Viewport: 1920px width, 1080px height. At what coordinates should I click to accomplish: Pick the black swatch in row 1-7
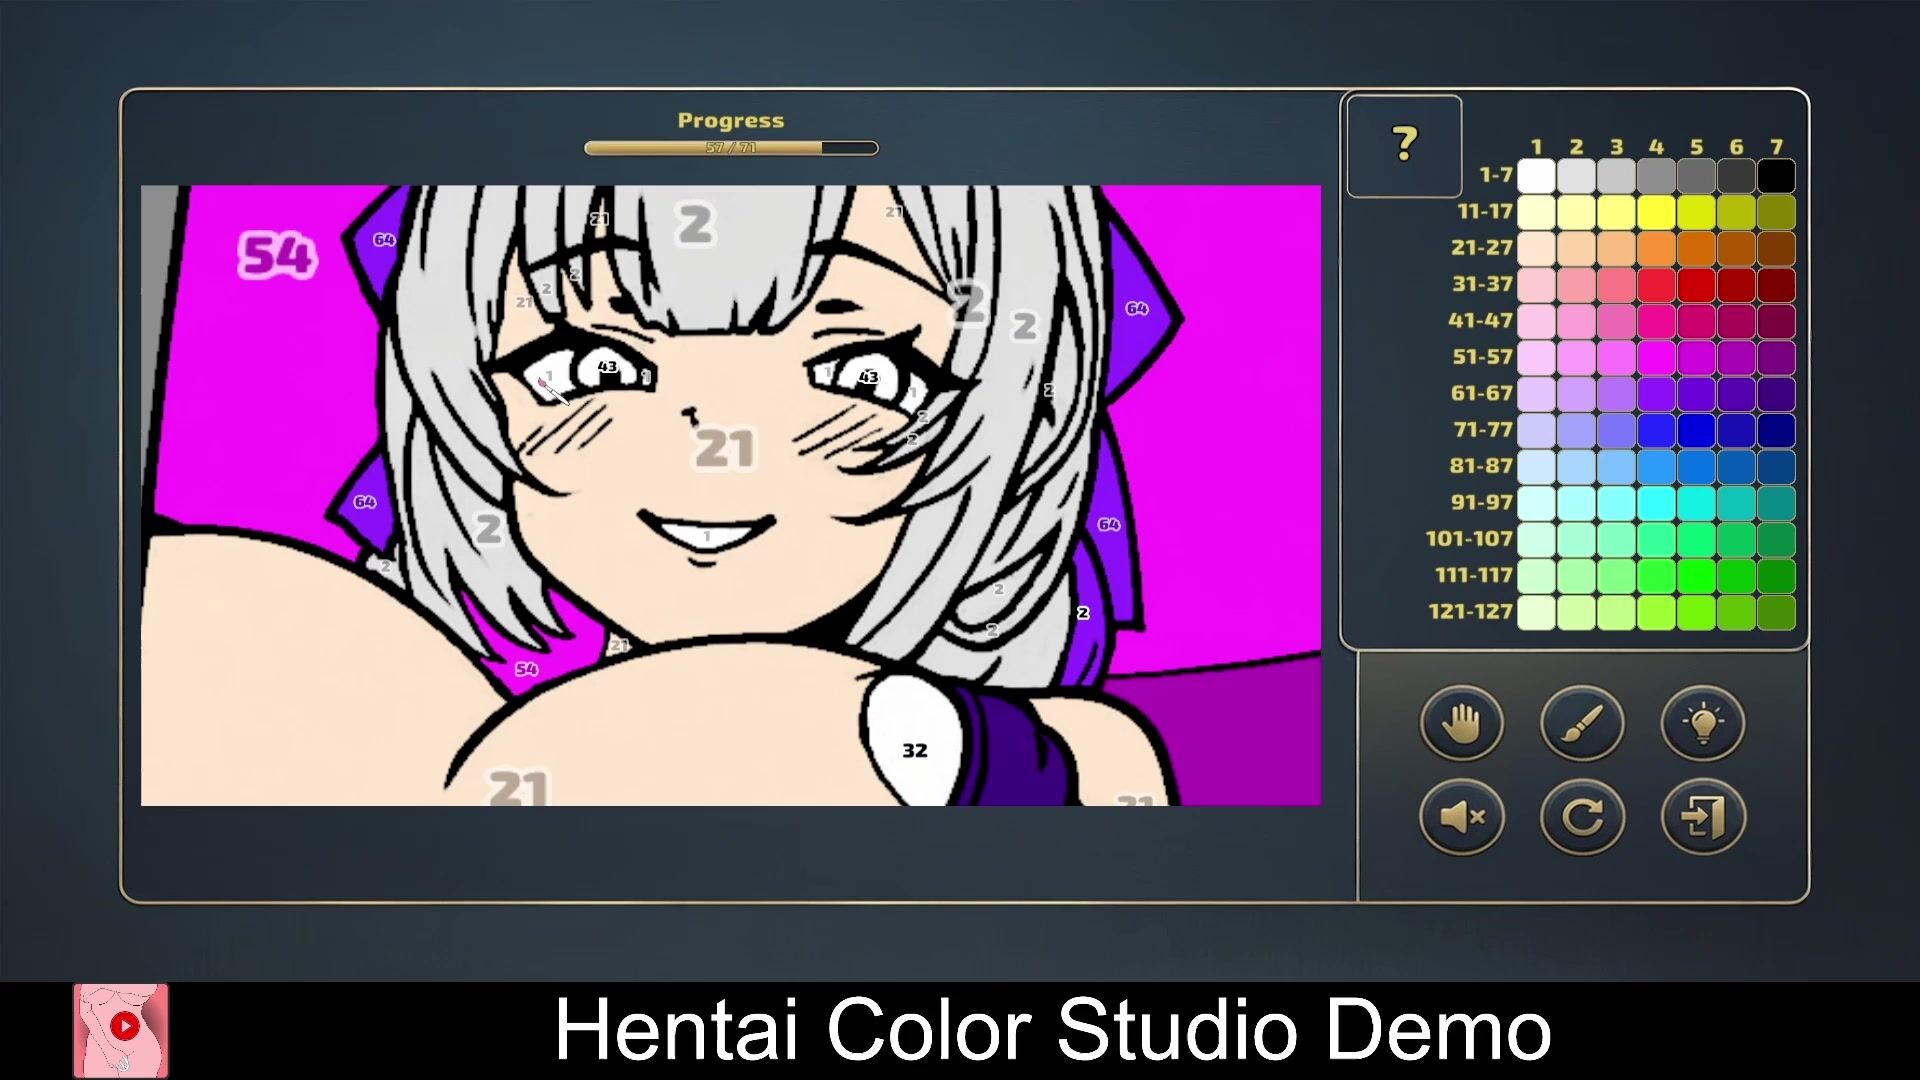tap(1776, 176)
